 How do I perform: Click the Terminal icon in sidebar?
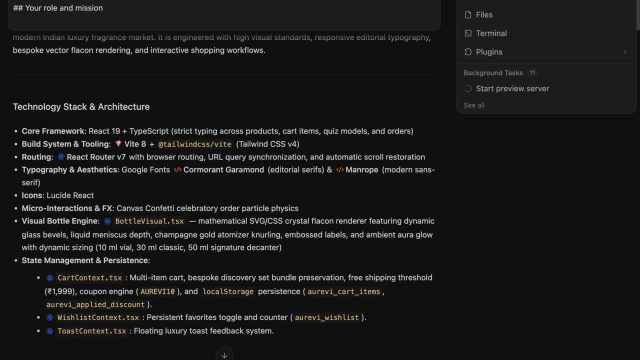468,33
